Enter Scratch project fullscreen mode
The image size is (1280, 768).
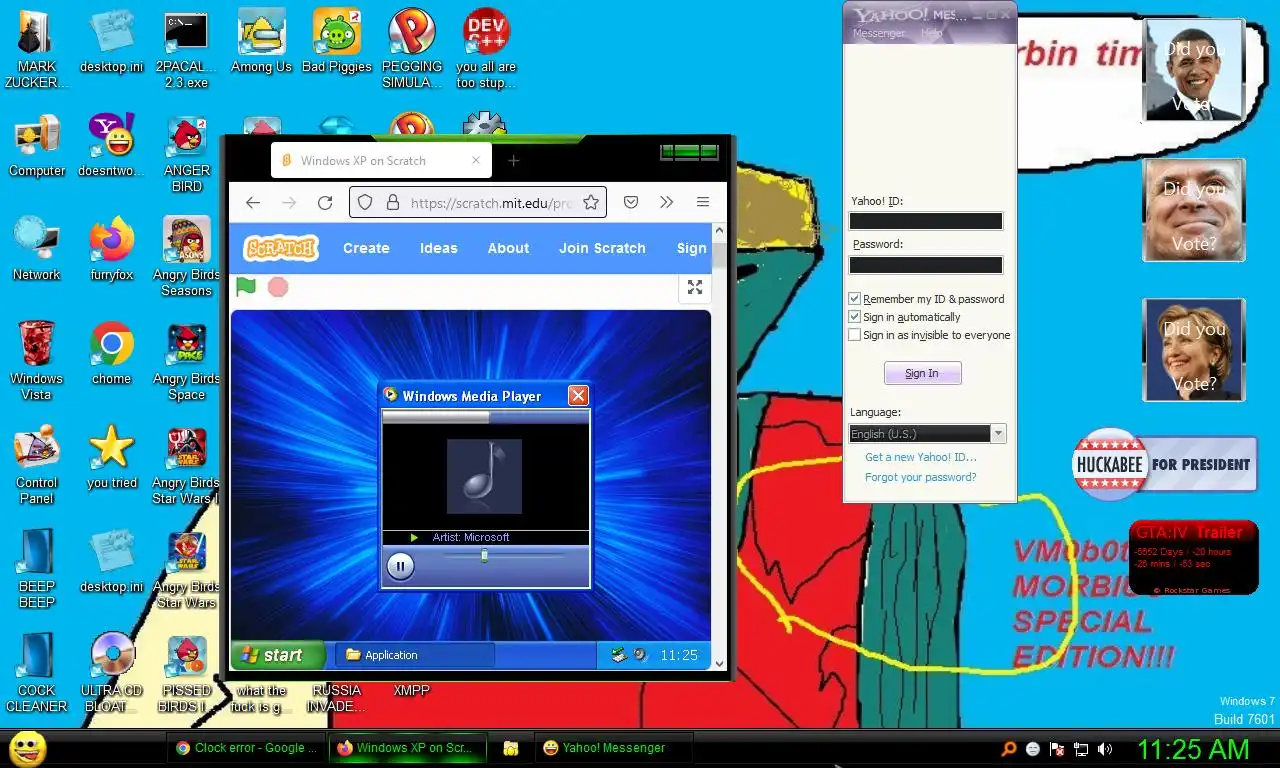tap(695, 288)
